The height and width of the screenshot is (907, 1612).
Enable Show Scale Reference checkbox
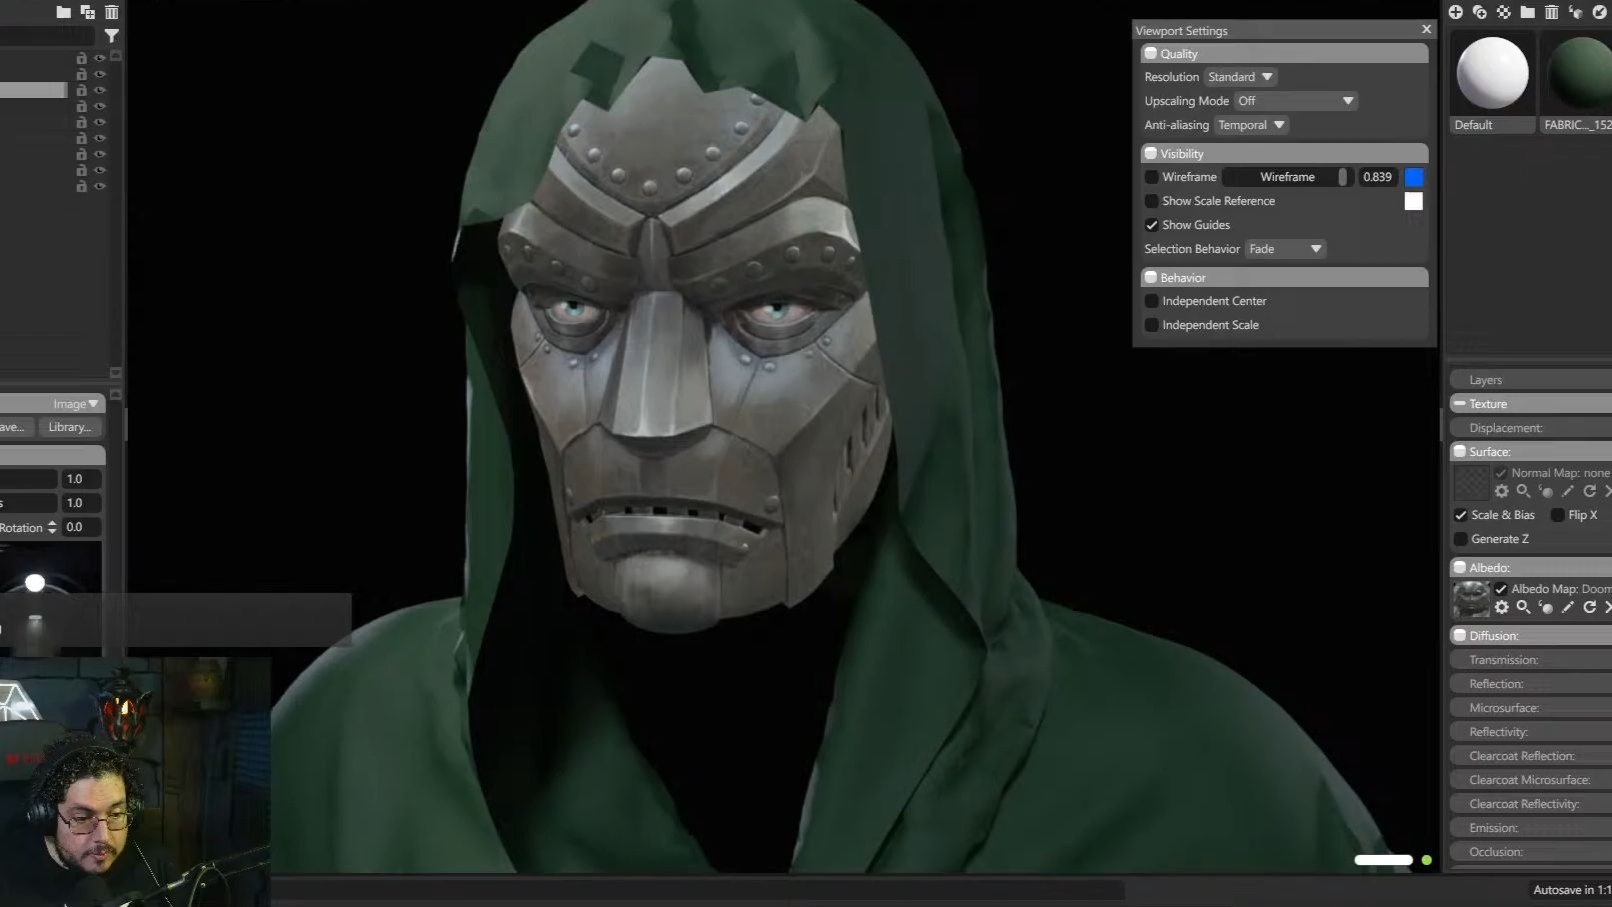point(1152,201)
